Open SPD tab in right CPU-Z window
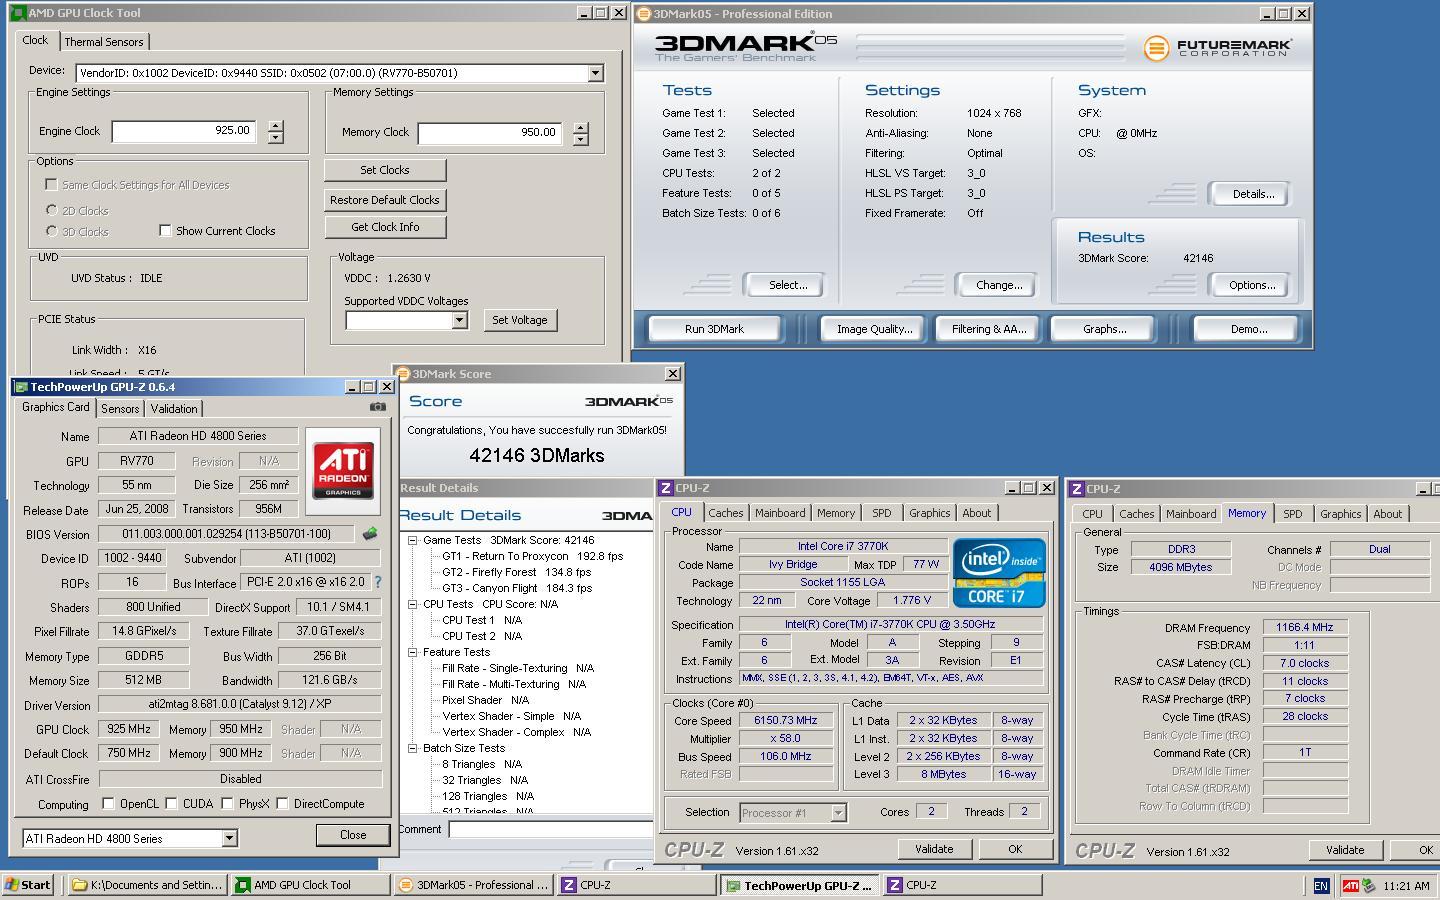 coord(1293,514)
